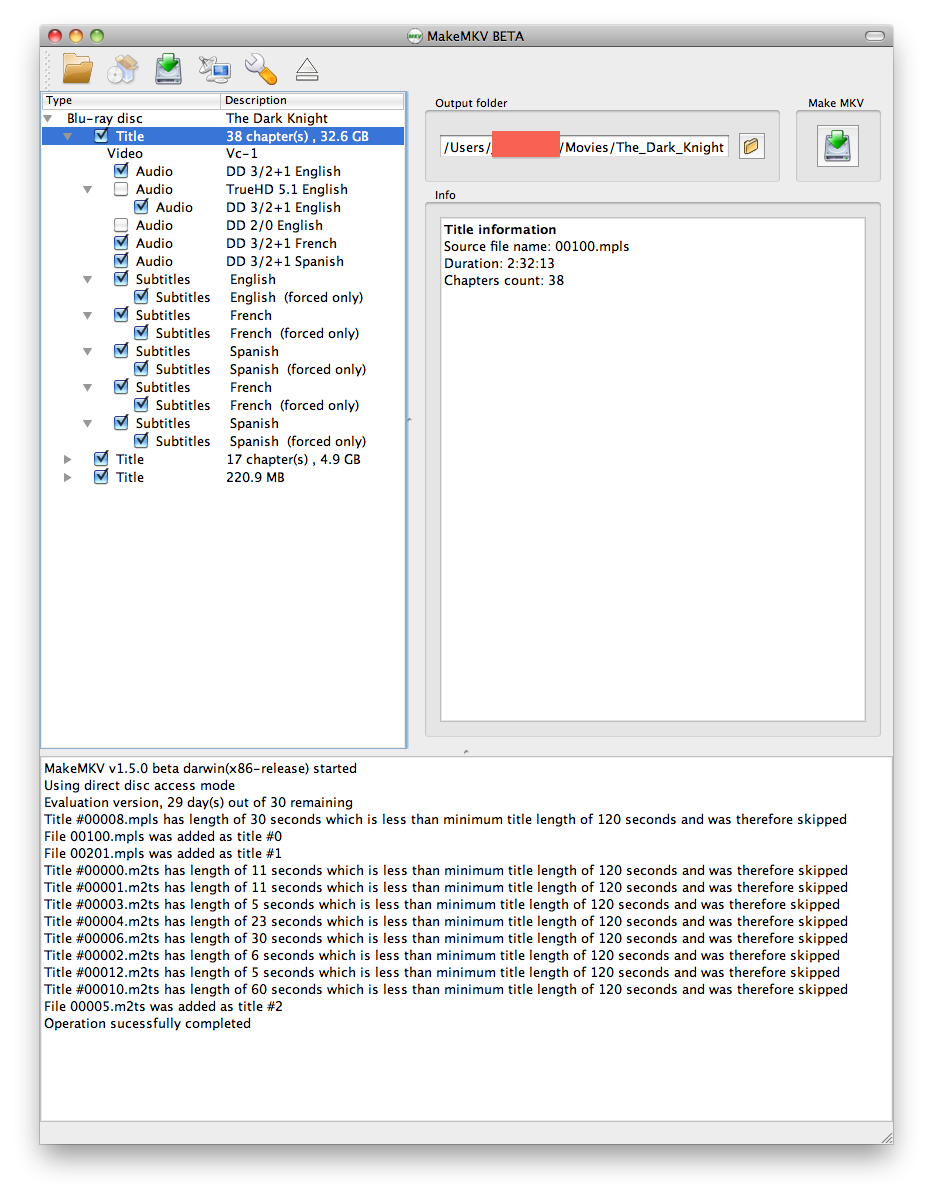The image size is (933, 1199).
Task: Expand the 17 chapter(s) Title node
Action: tap(68, 460)
